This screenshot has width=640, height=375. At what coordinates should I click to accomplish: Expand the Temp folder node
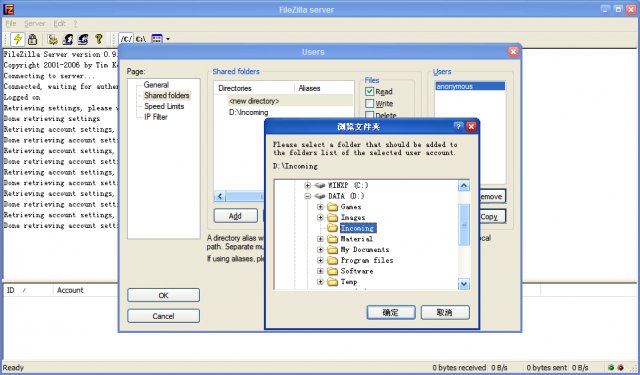[320, 282]
